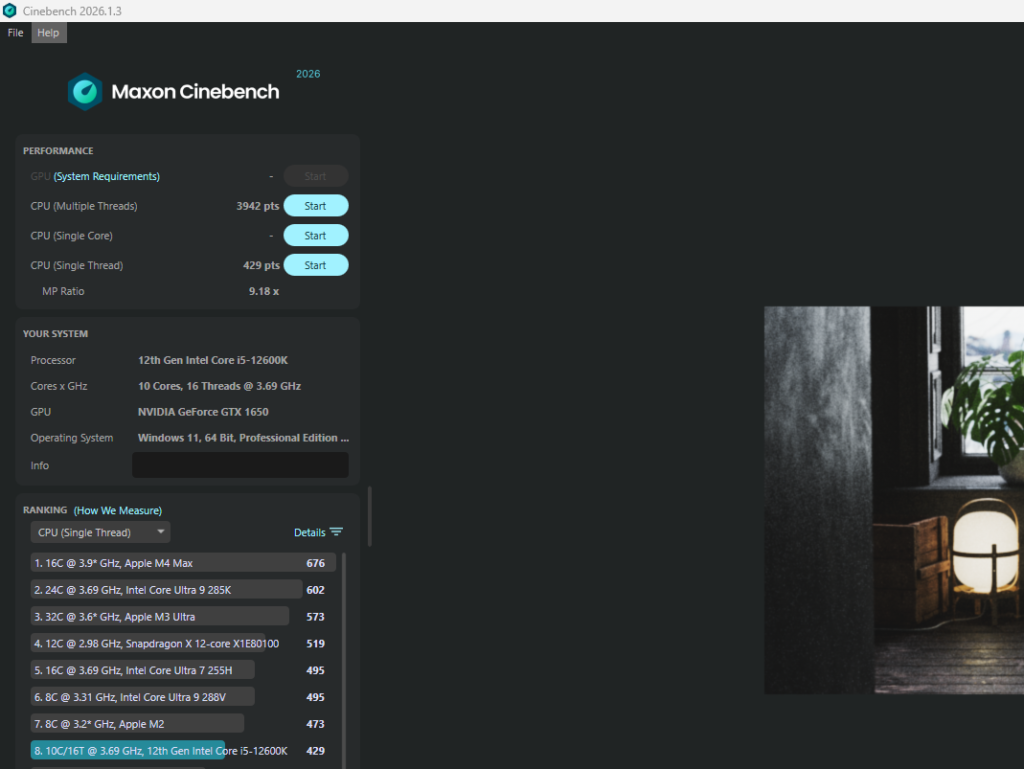
Task: Select Intel Core Ultra 9 288V entry
Action: pos(183,697)
